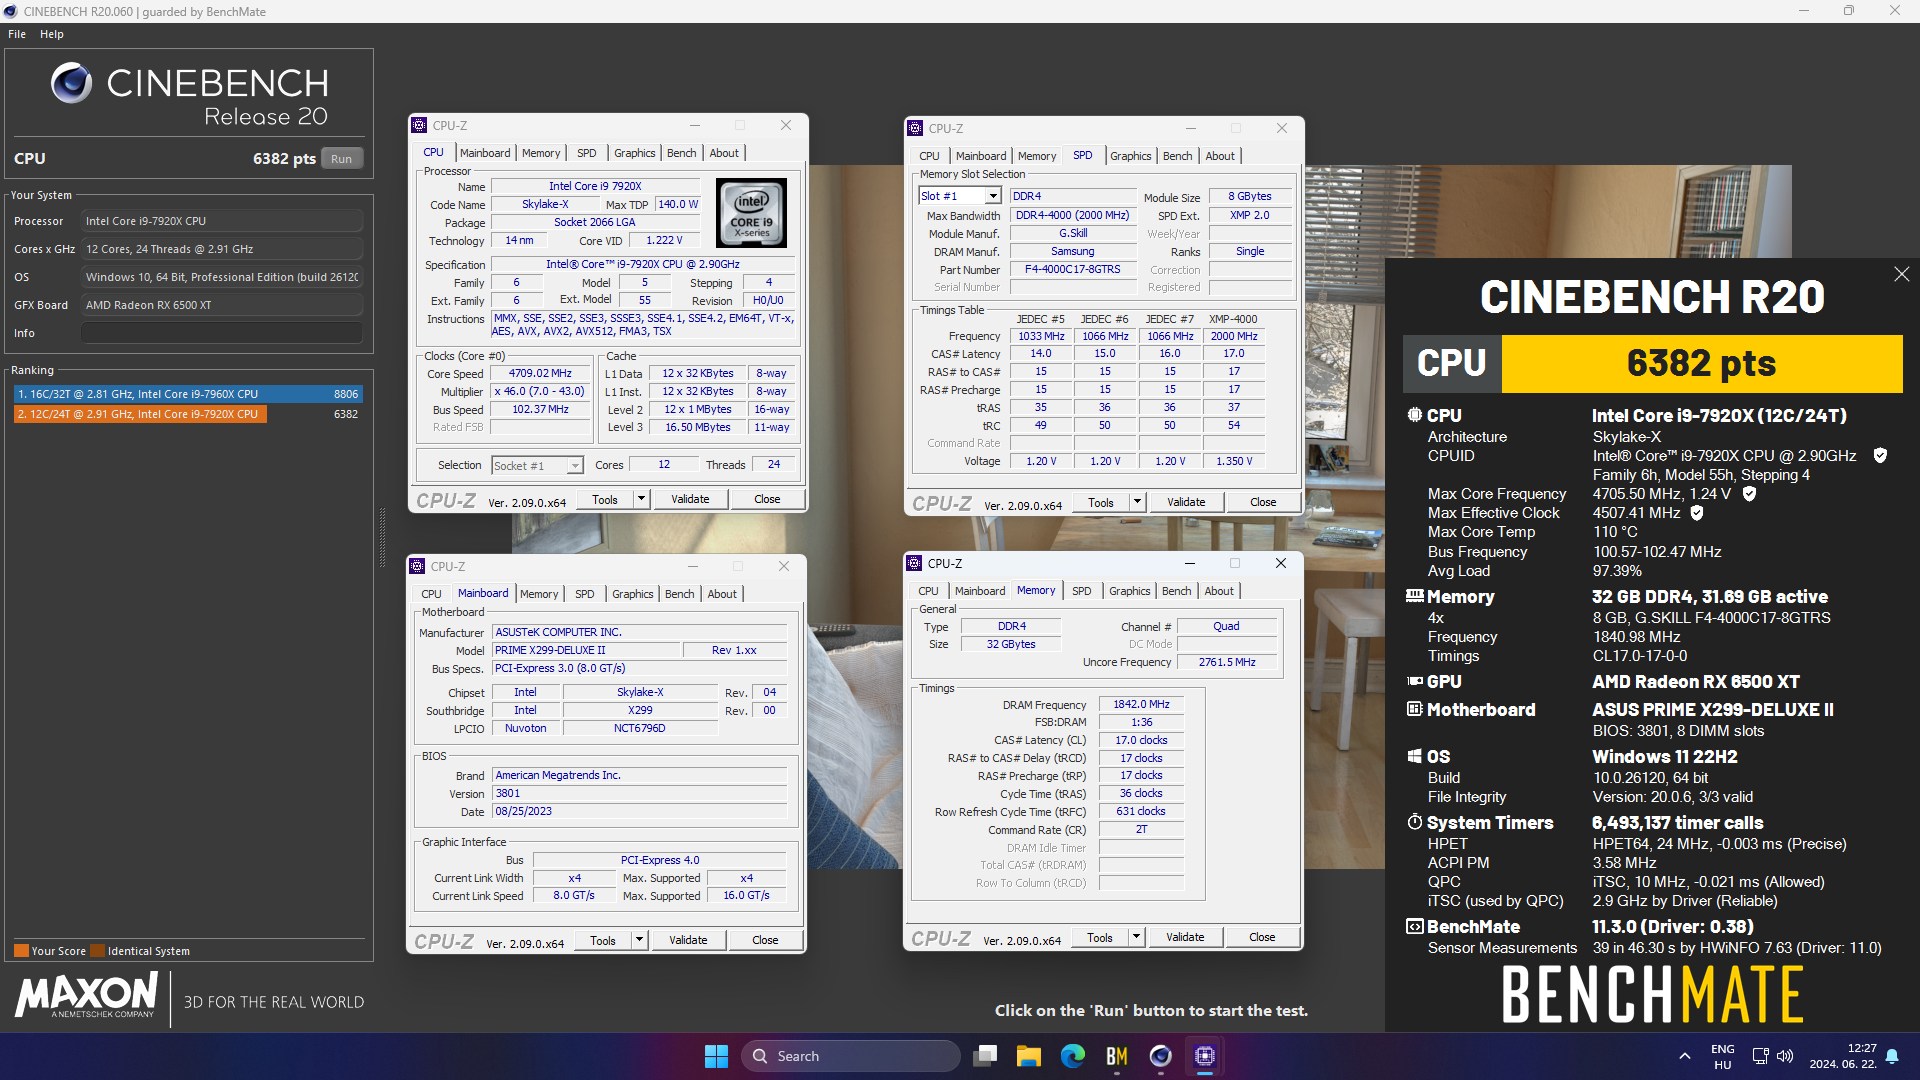Click the Identical System legend swatch

tap(97, 951)
